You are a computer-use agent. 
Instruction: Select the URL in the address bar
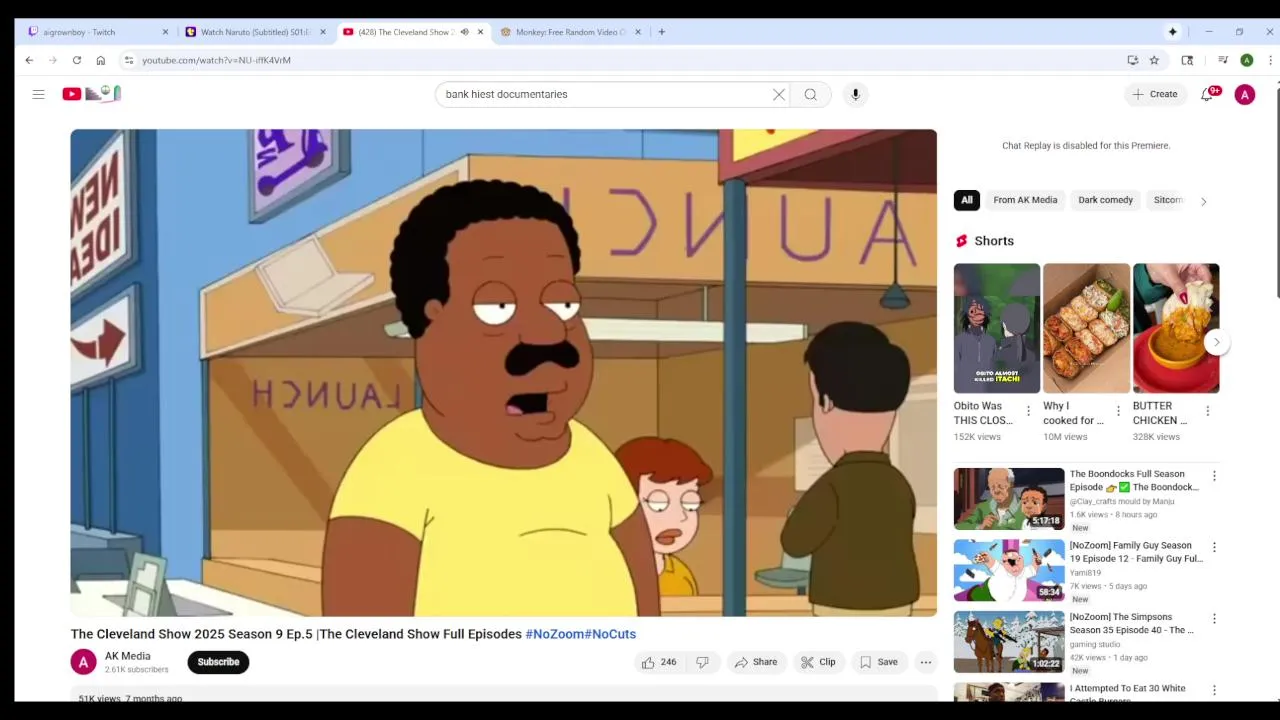click(216, 60)
